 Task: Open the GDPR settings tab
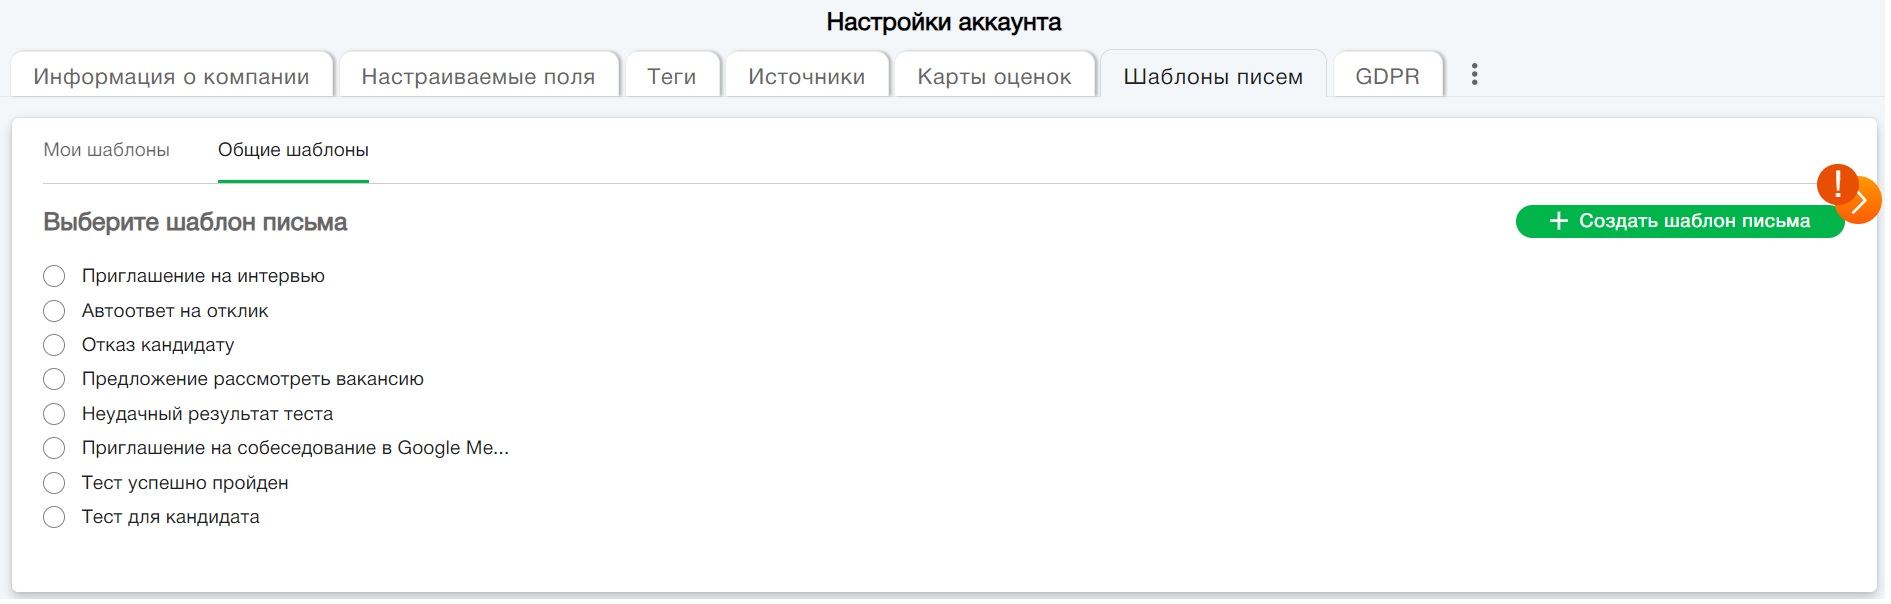pos(1387,77)
